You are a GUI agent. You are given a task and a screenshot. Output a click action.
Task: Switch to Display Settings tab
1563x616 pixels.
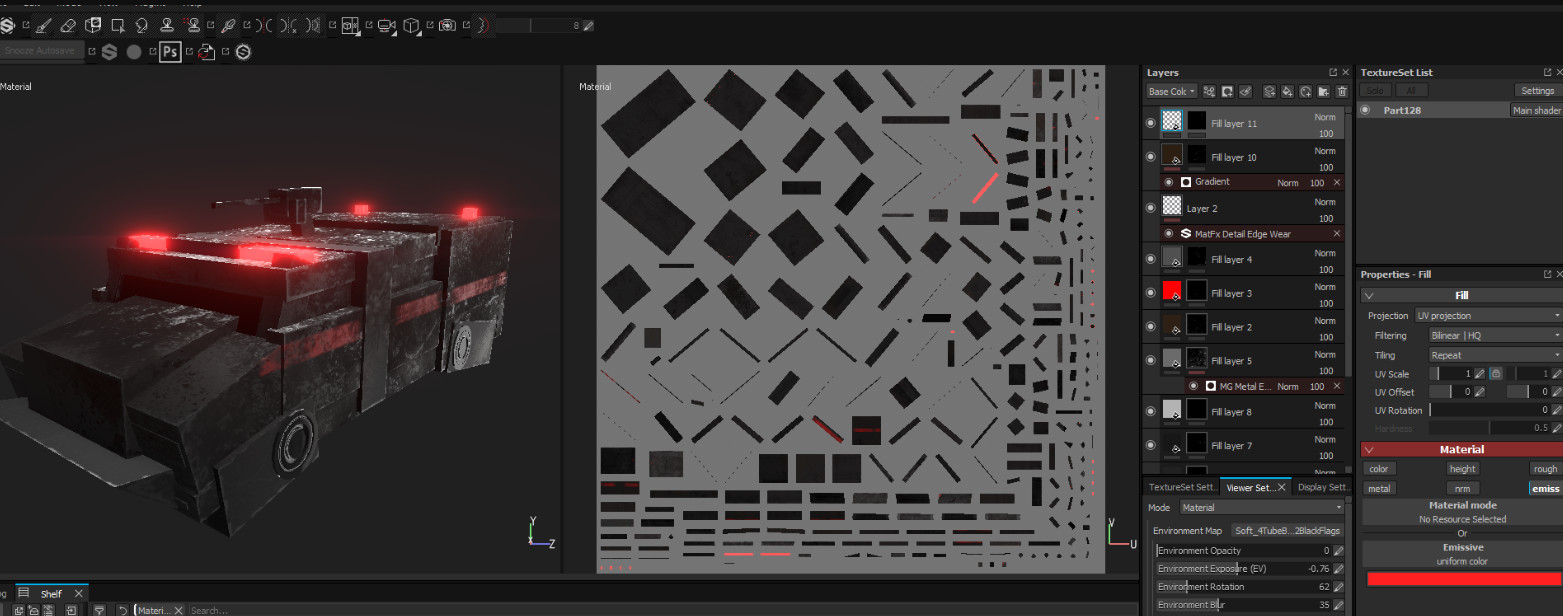1324,487
